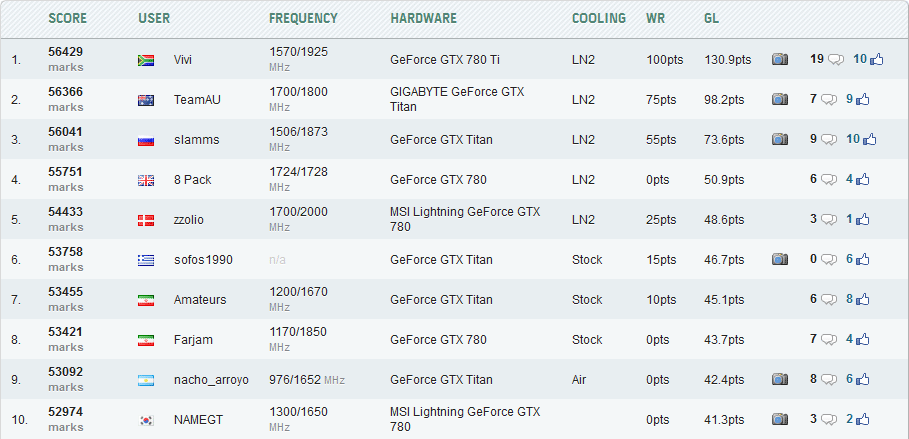Open comments bubble for zzolio
This screenshot has width=909, height=439.
[829, 220]
